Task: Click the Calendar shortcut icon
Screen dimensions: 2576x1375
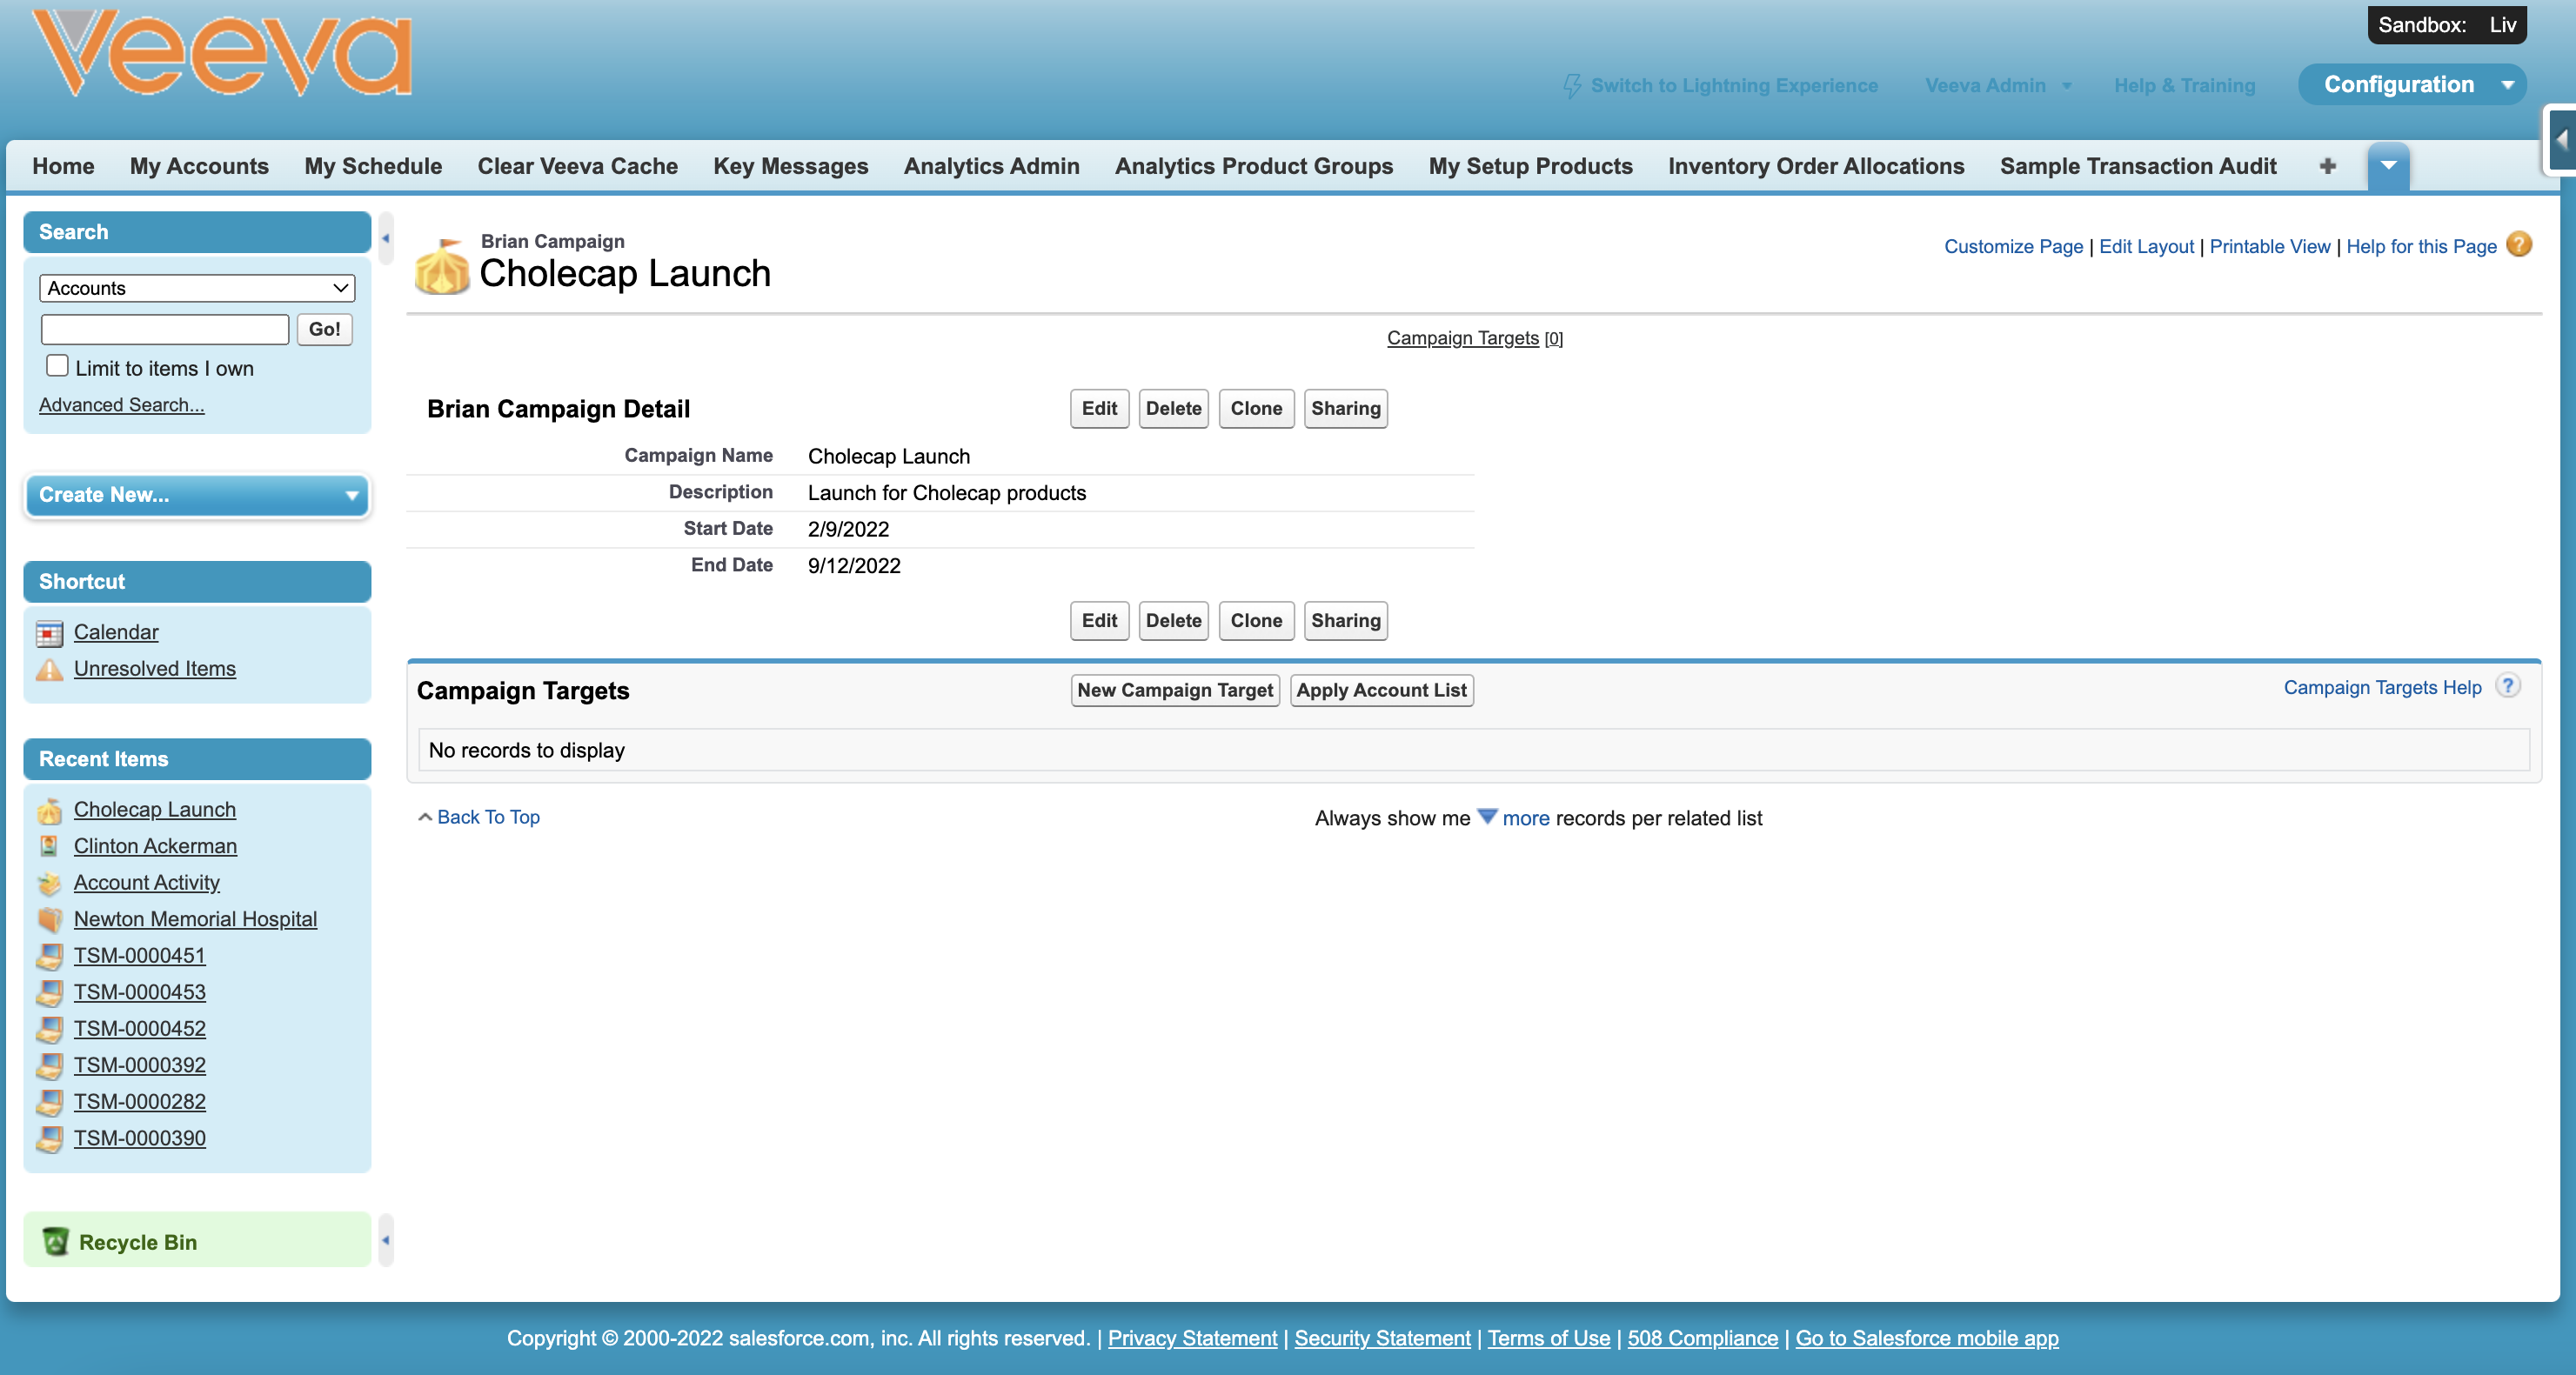Action: (x=49, y=633)
